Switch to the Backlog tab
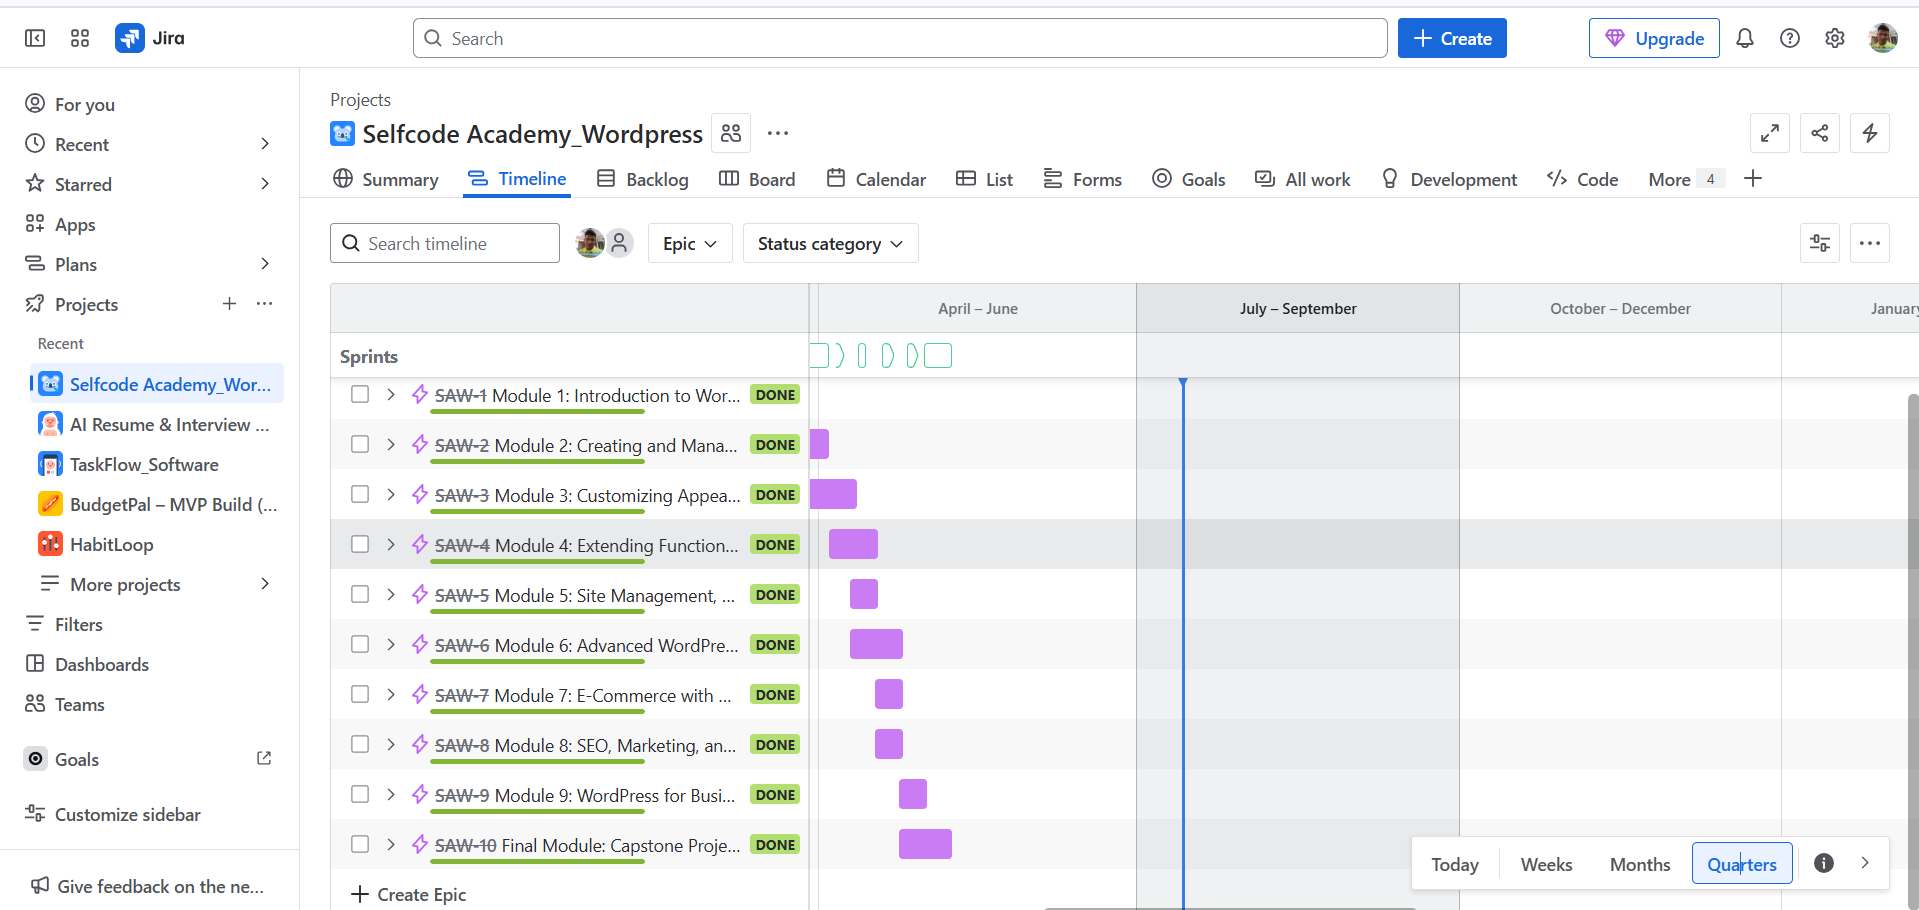This screenshot has height=910, width=1919. point(642,179)
